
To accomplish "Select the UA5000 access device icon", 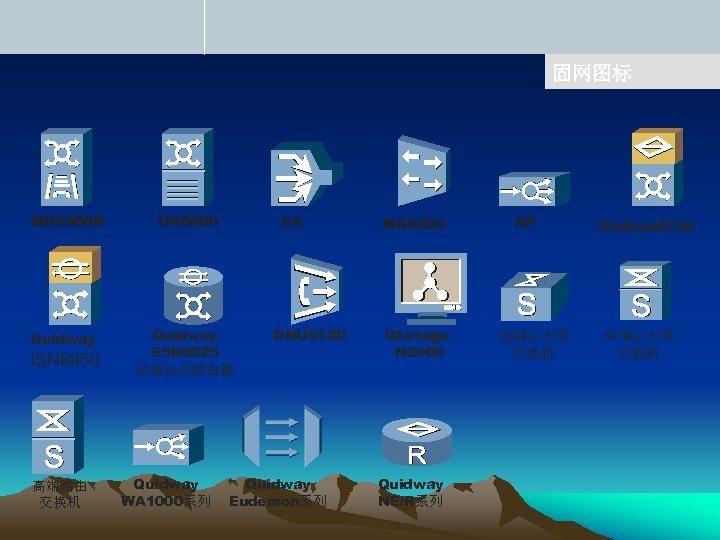I will tap(187, 167).
